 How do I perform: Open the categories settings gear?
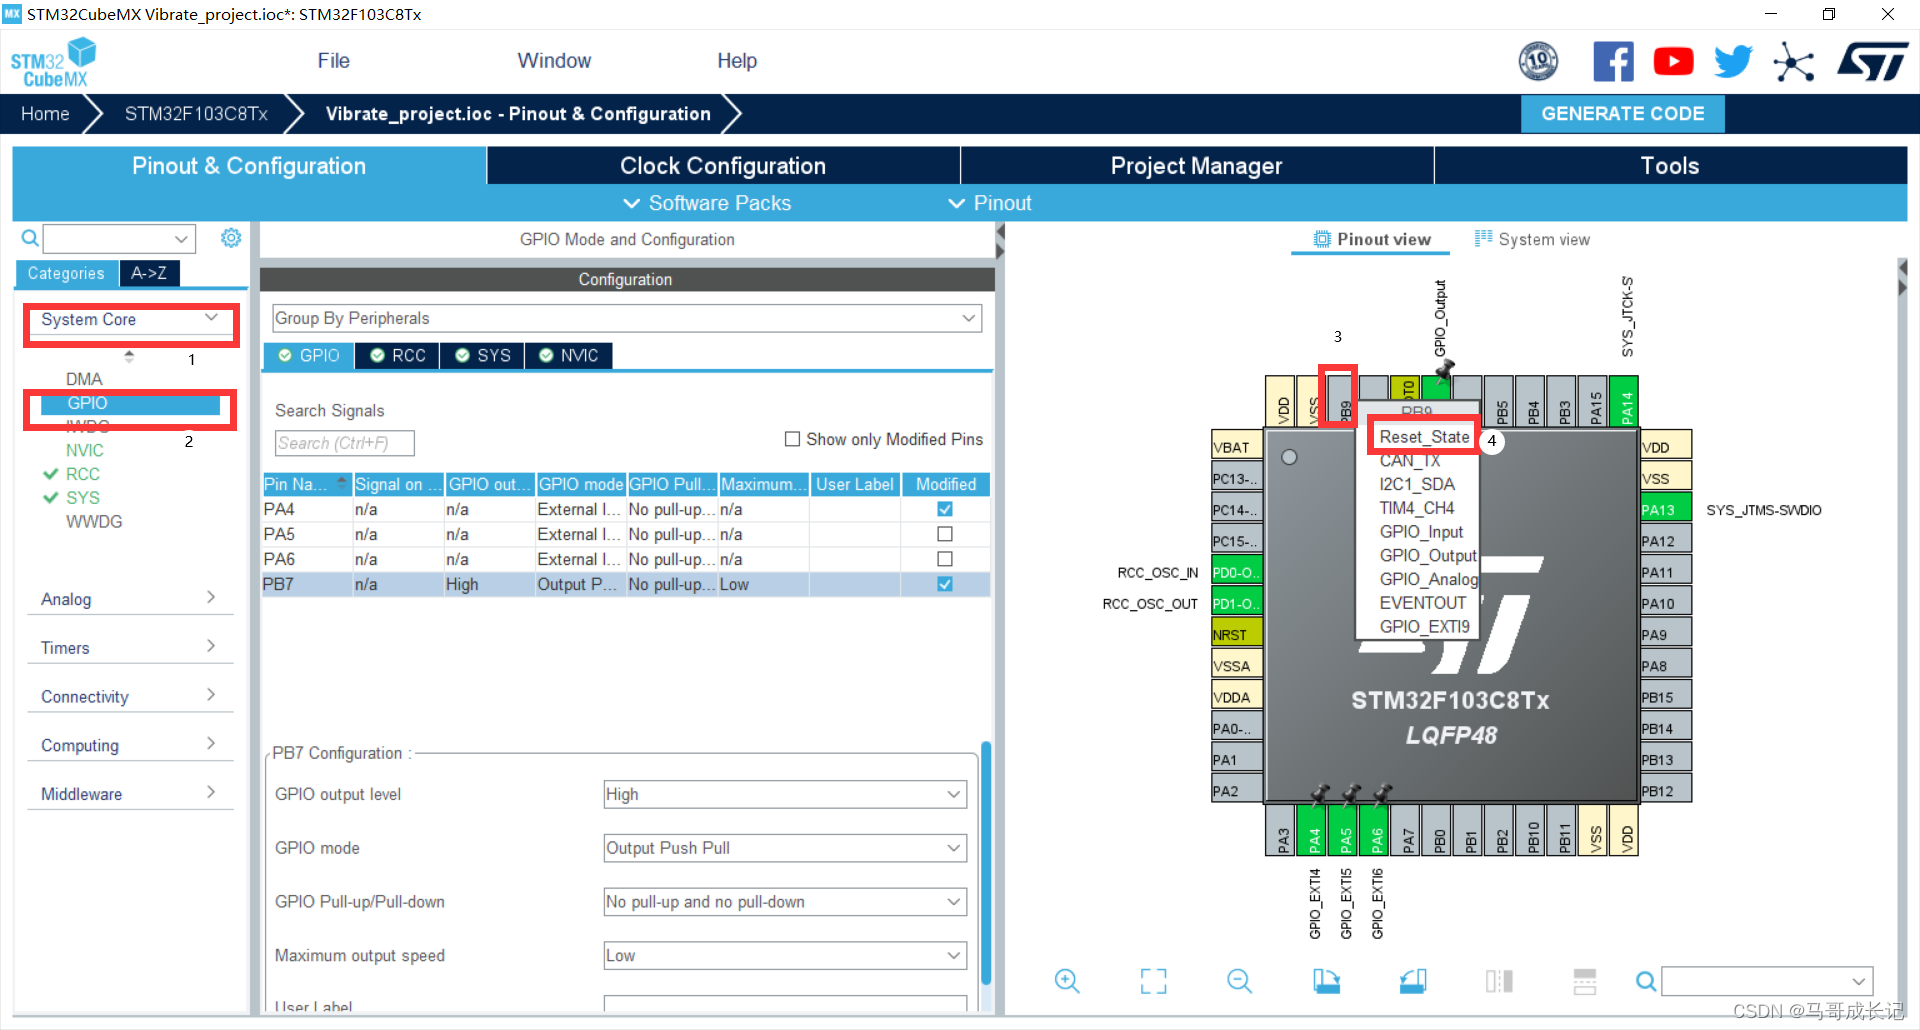[x=231, y=238]
